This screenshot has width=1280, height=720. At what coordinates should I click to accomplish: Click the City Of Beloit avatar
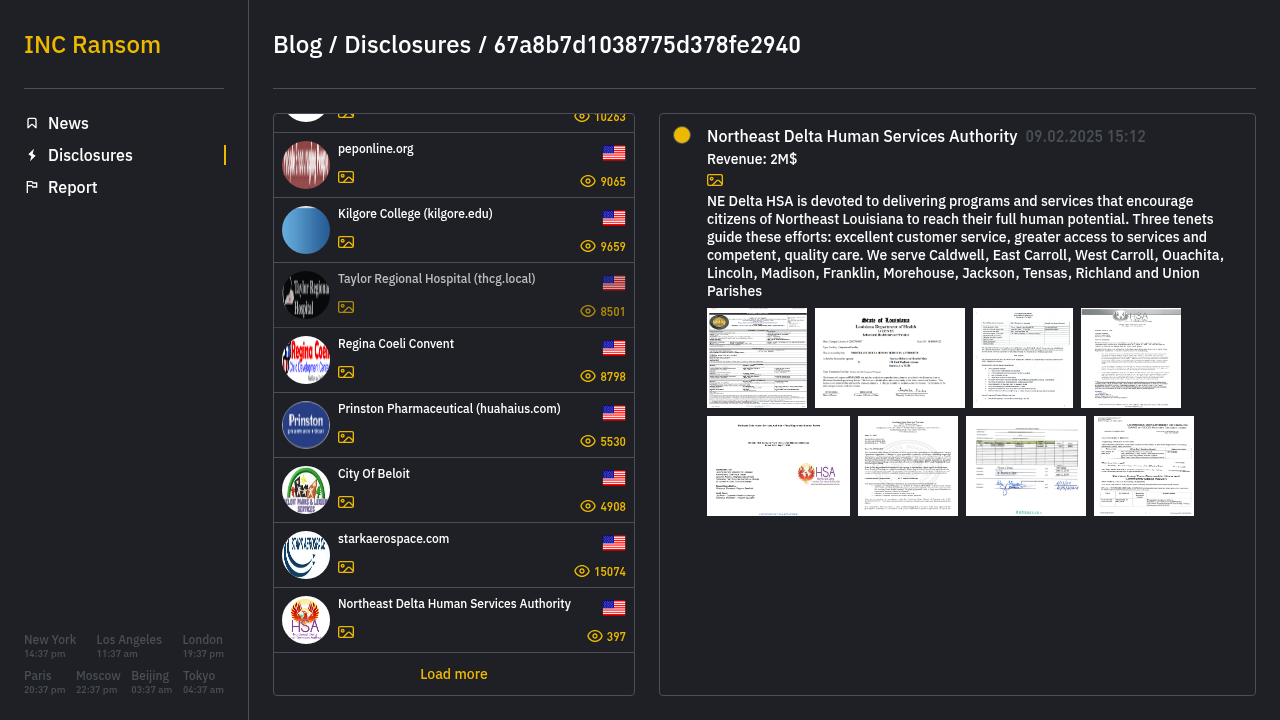pyautogui.click(x=306, y=490)
